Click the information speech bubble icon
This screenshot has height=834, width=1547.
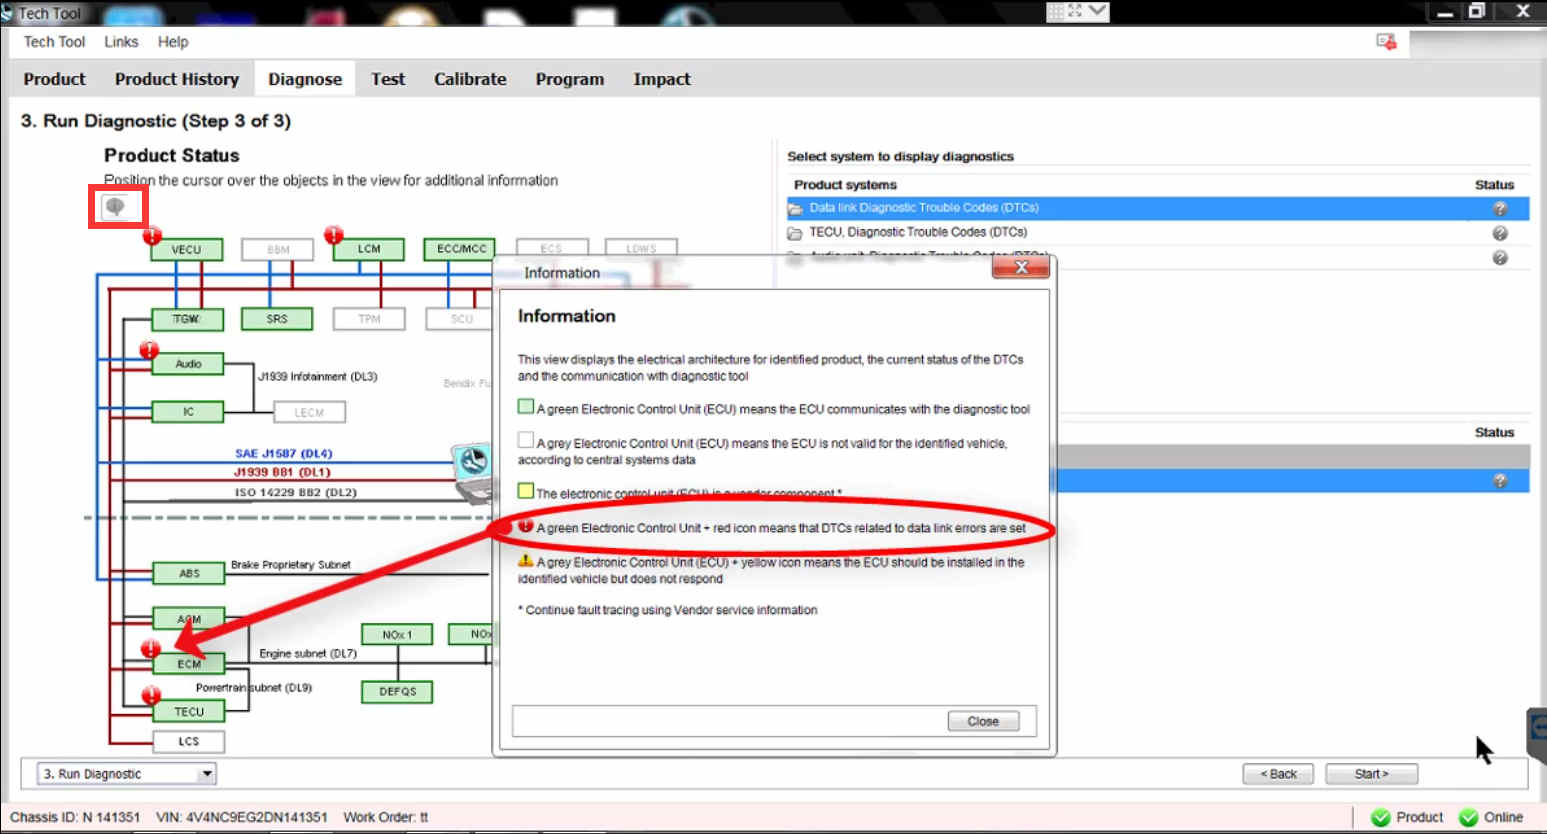(x=116, y=207)
